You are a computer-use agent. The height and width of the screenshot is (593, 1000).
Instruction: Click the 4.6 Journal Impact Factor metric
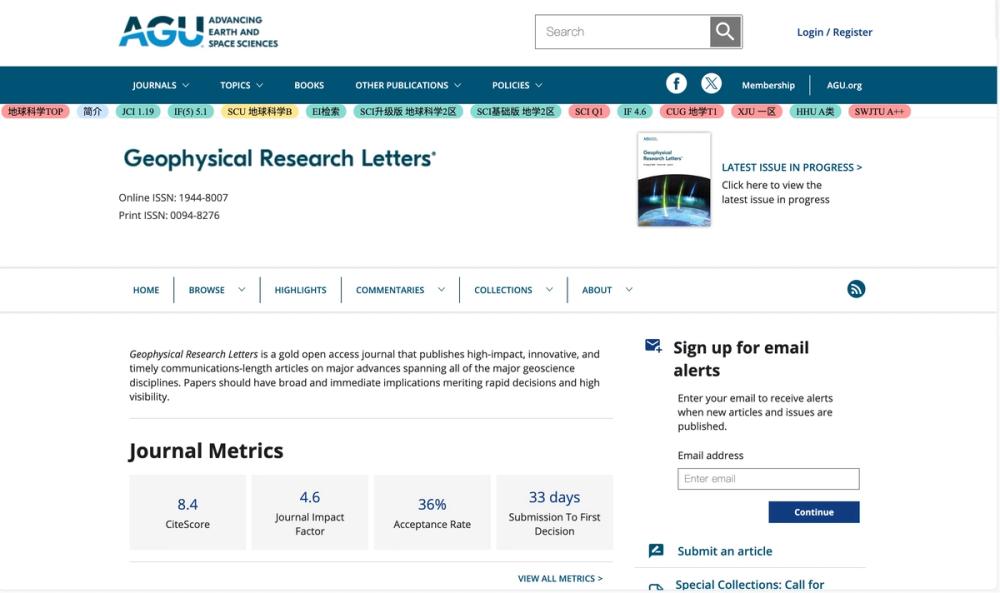tap(309, 513)
